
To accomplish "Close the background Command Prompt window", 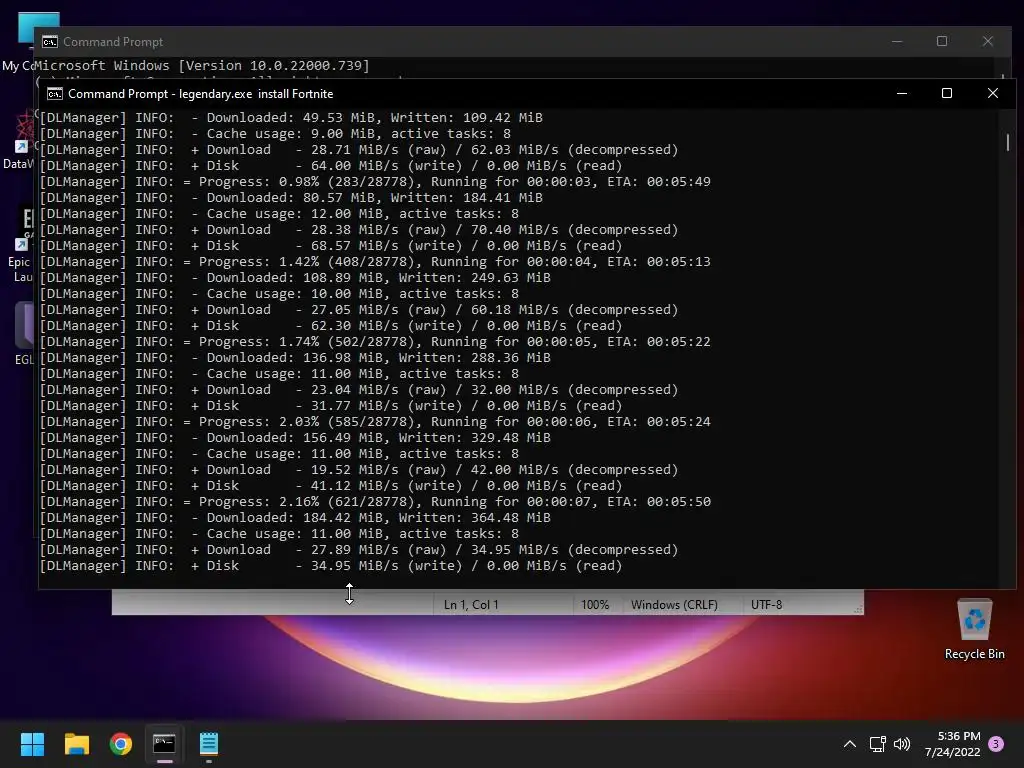I will (x=988, y=41).
